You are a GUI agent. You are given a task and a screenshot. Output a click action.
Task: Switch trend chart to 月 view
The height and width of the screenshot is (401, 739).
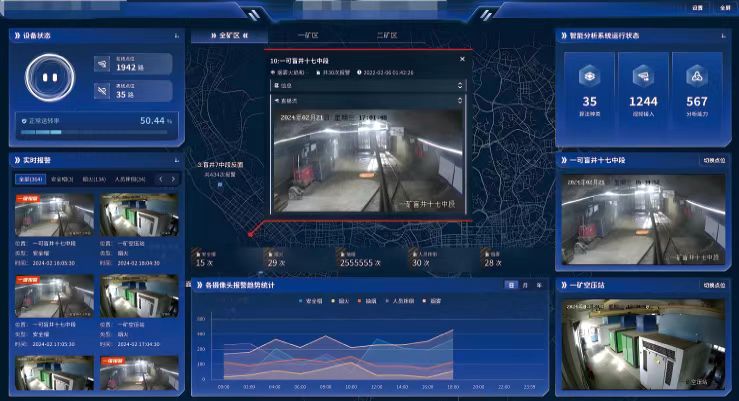[525, 285]
